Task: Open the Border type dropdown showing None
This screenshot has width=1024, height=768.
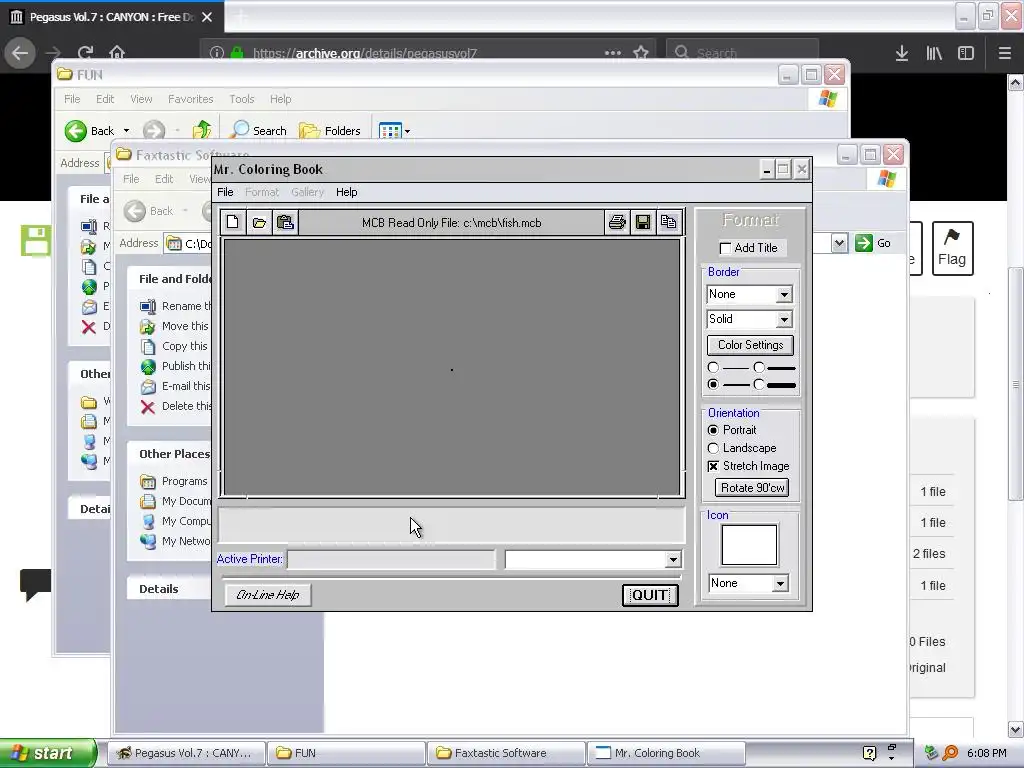Action: click(x=784, y=295)
